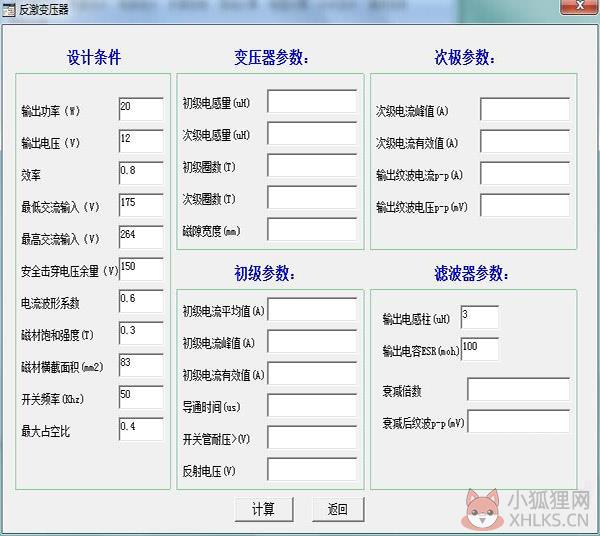Click the 最大占空比 label
Screen dimensions: 600x536
[46, 431]
